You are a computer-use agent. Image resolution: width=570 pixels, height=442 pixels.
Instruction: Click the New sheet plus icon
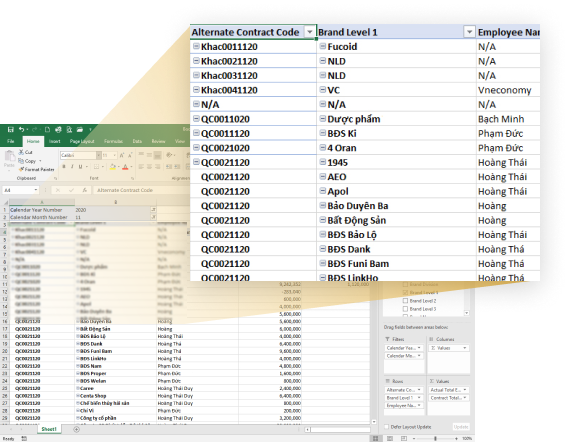[x=76, y=429]
